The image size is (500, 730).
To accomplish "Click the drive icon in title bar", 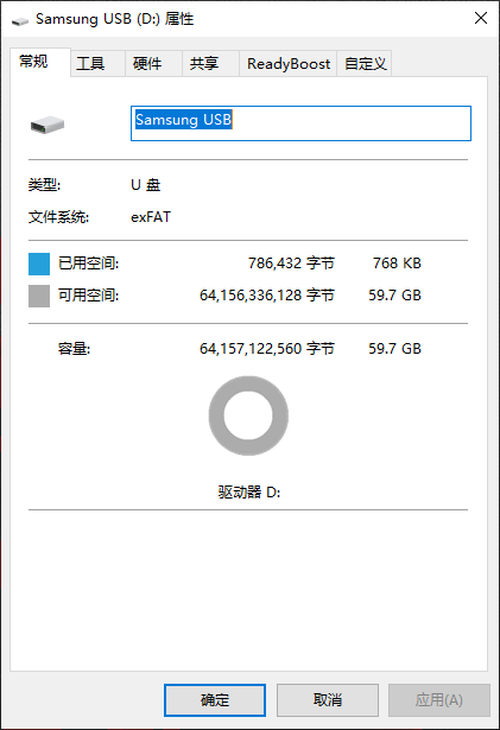I will point(20,20).
